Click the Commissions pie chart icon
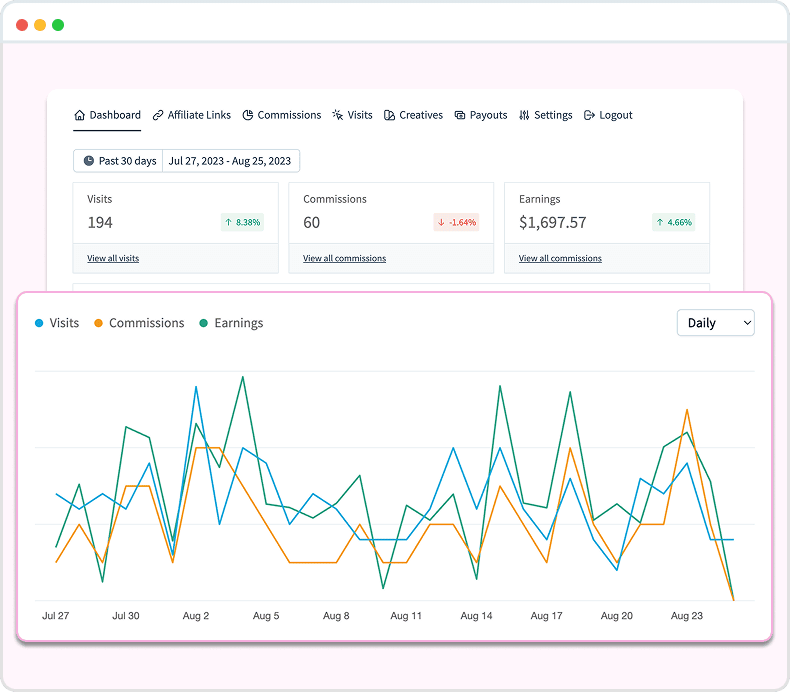790x692 pixels. [x=248, y=115]
